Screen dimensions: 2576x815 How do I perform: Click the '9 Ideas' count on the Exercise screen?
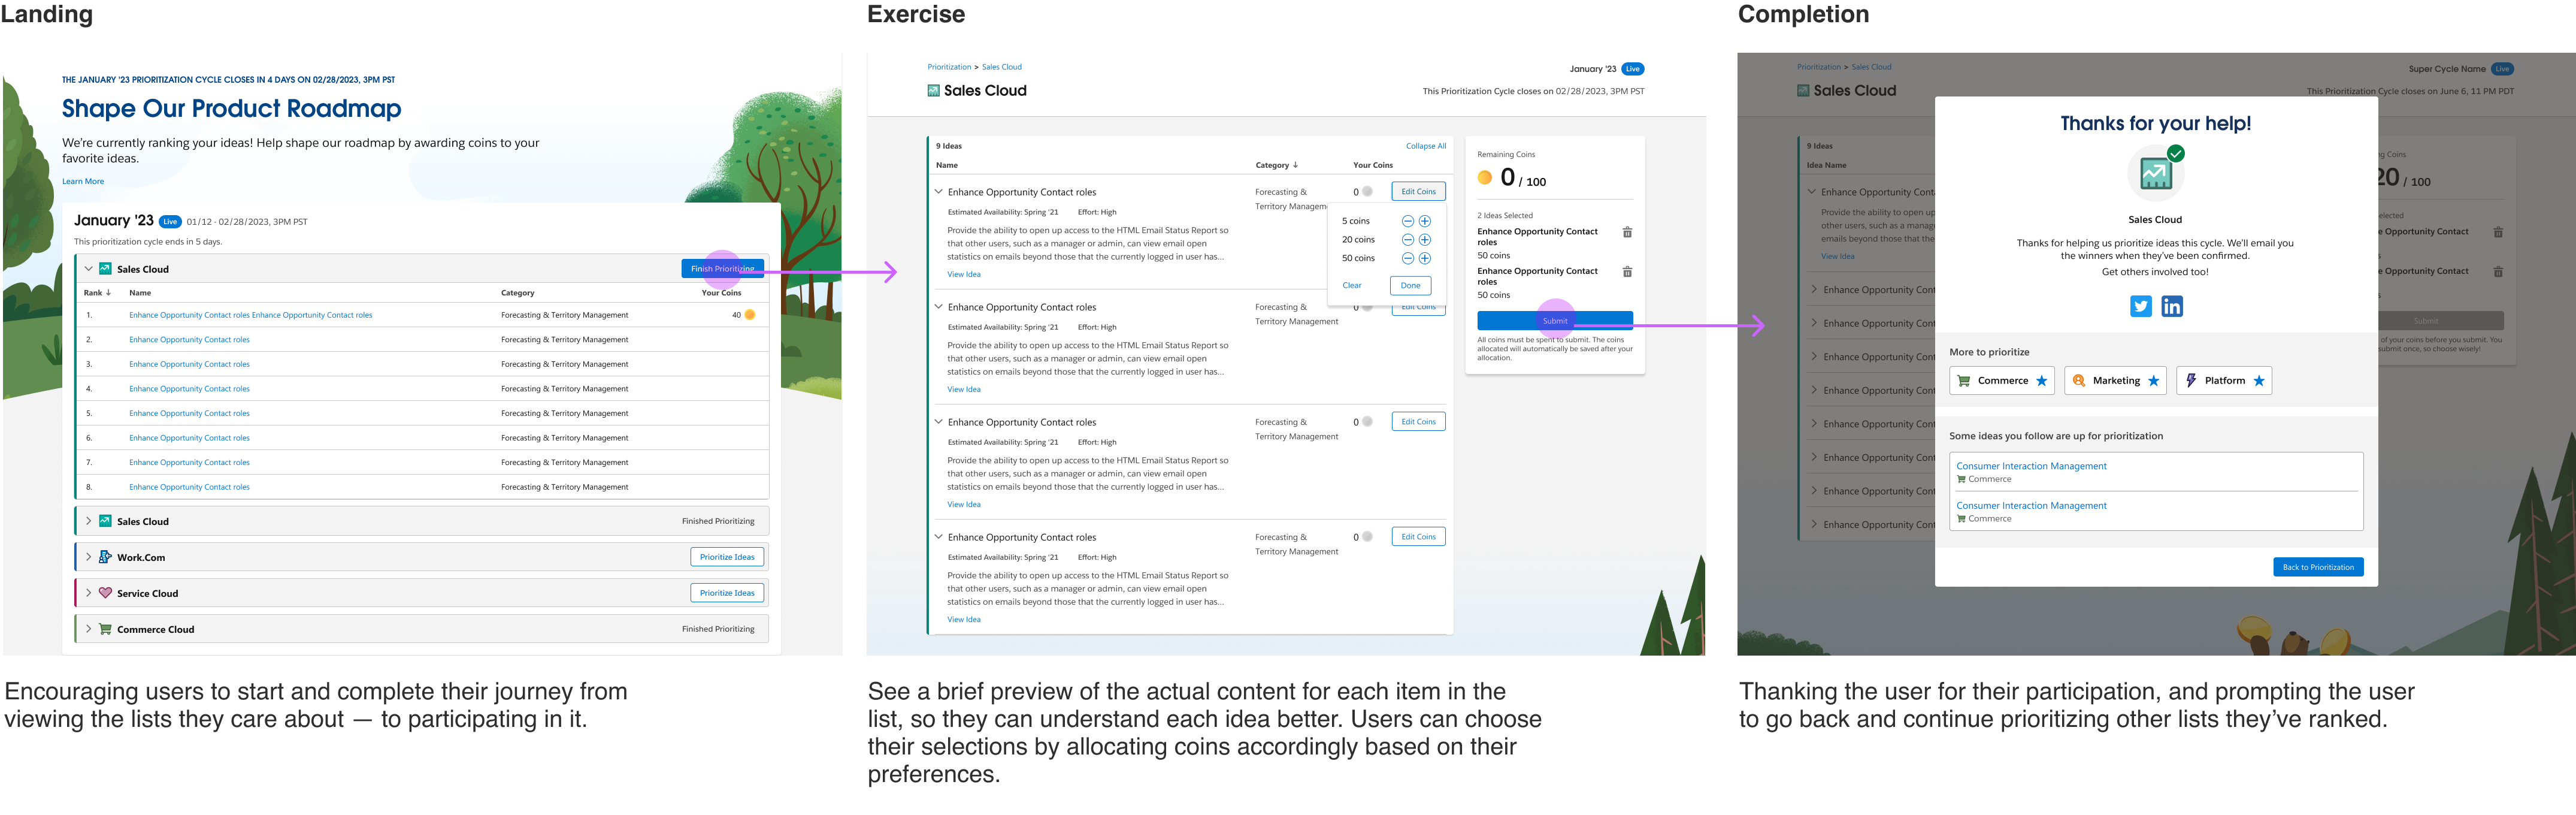click(x=948, y=146)
